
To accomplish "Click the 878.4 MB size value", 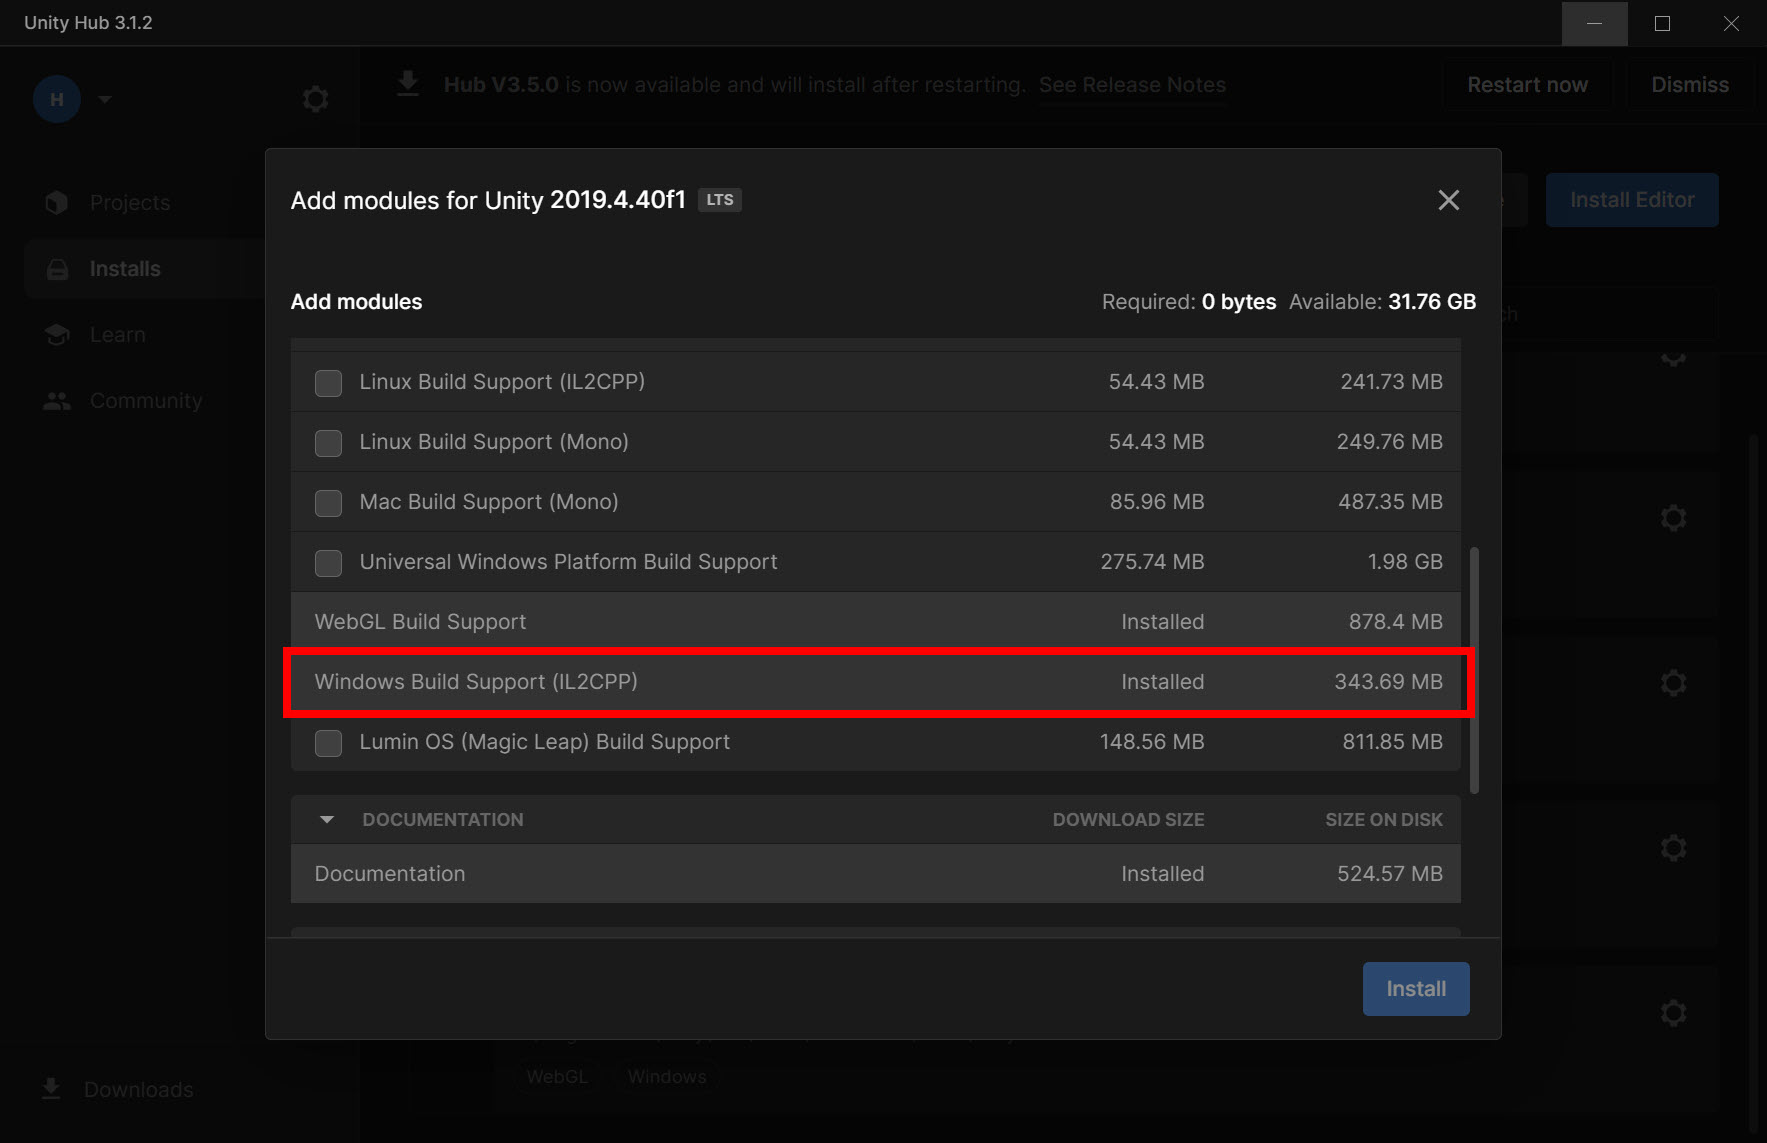I will (1395, 622).
